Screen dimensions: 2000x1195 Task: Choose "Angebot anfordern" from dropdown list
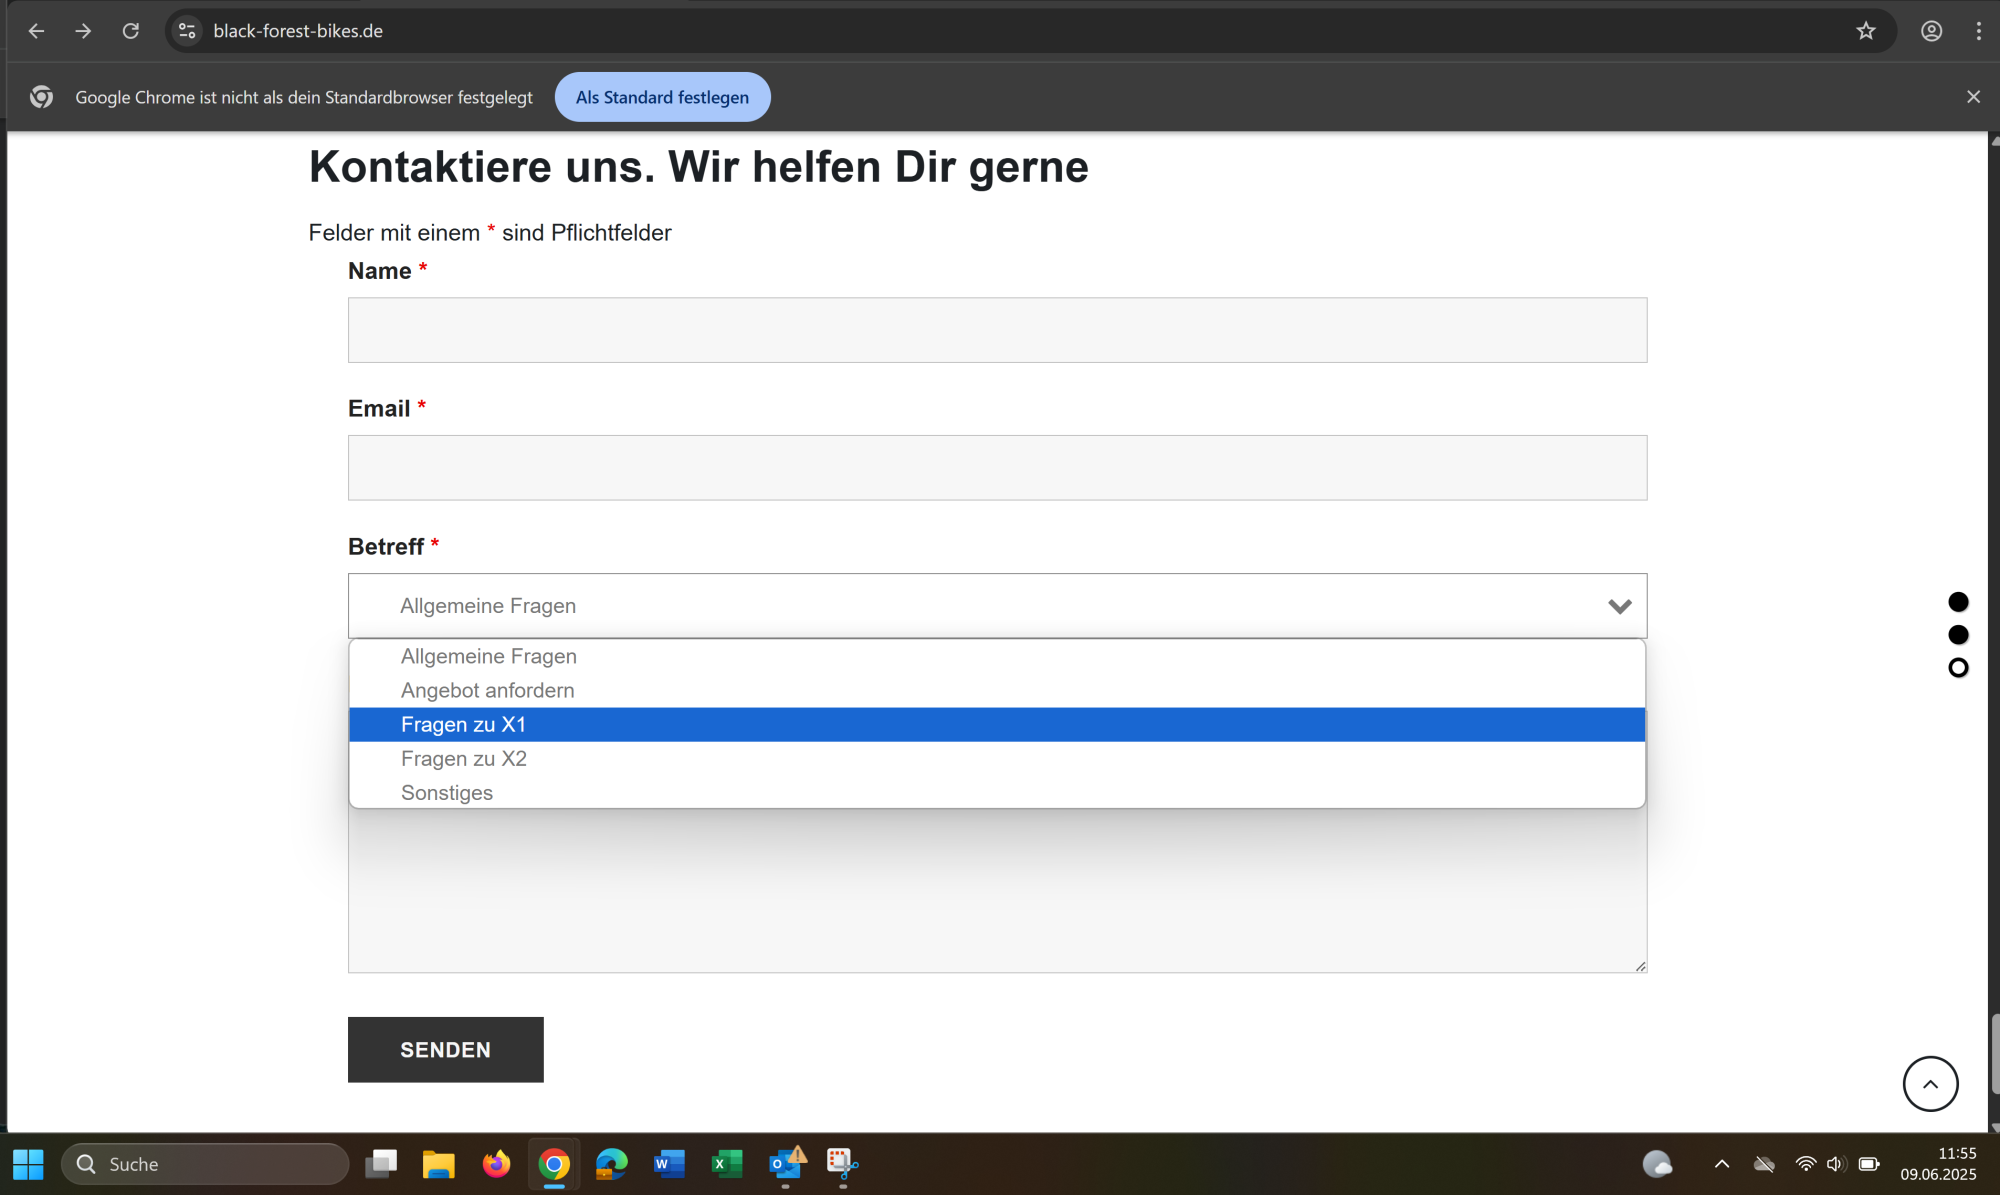(x=488, y=690)
